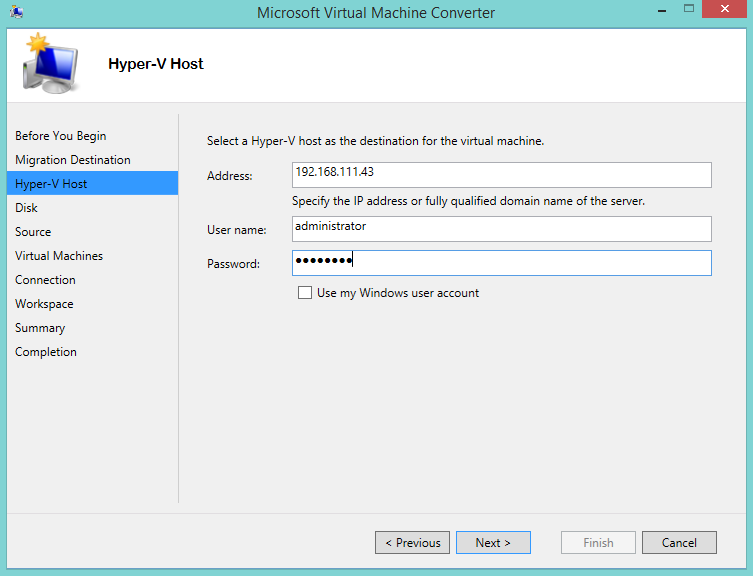Click into the User name field
The width and height of the screenshot is (753, 576).
[501, 229]
